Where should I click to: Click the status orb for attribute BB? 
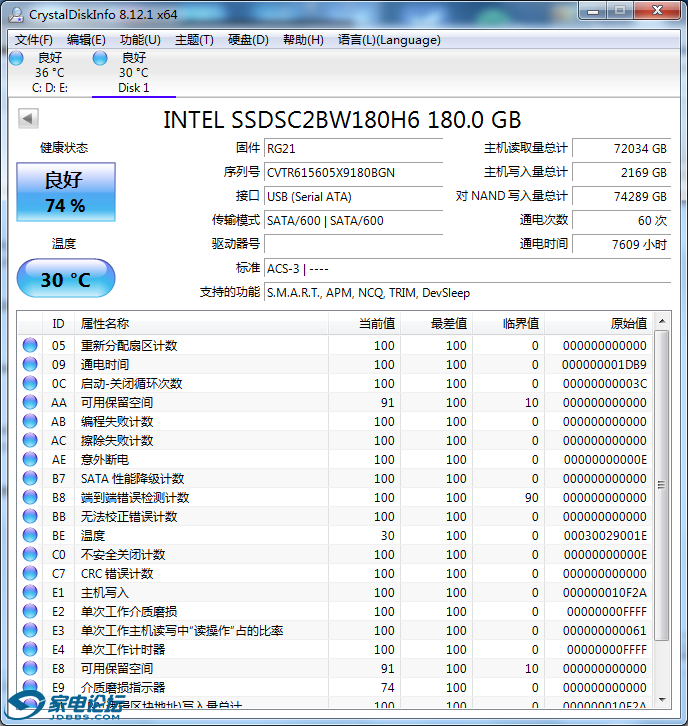coord(30,516)
